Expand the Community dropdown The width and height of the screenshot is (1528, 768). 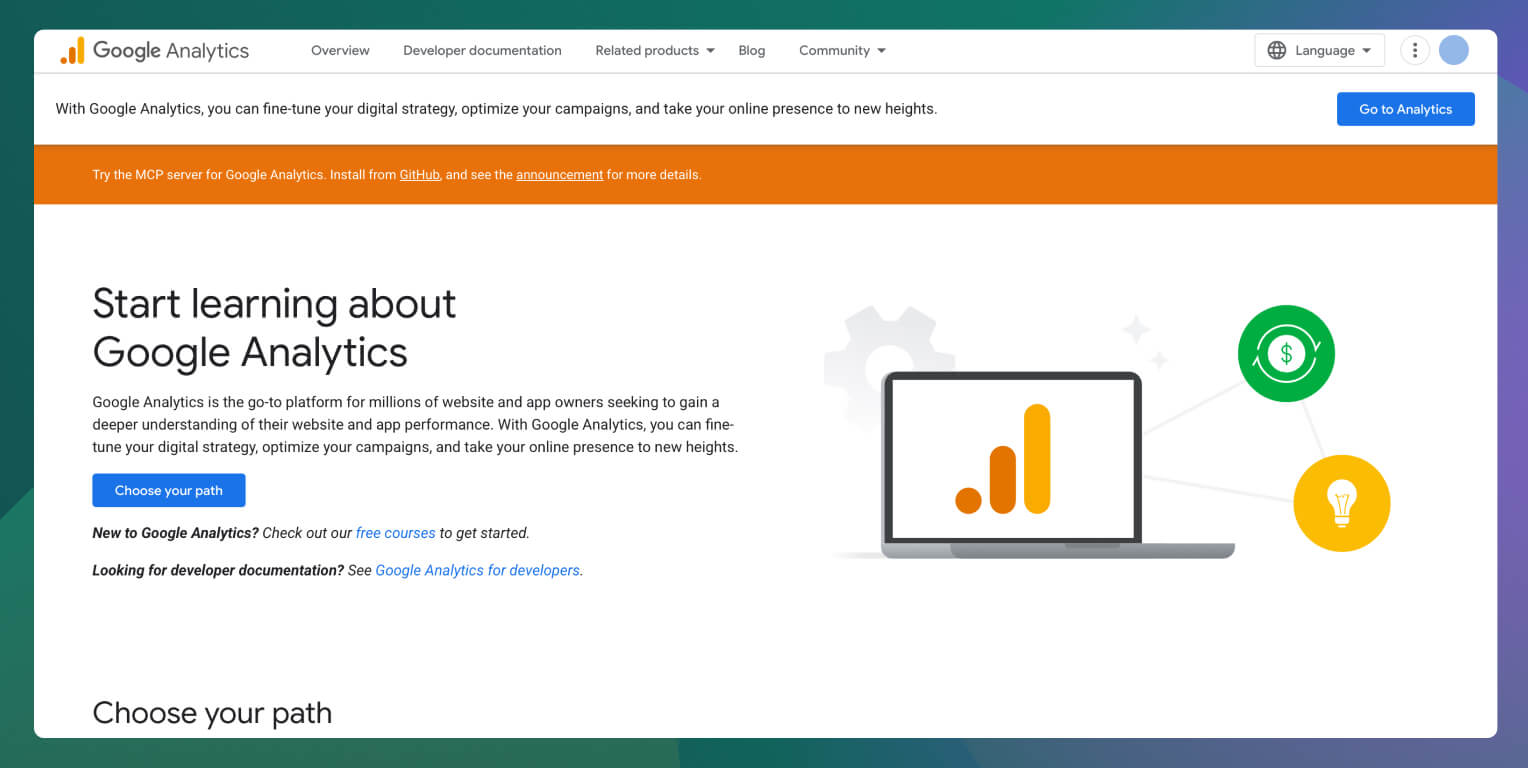(842, 50)
